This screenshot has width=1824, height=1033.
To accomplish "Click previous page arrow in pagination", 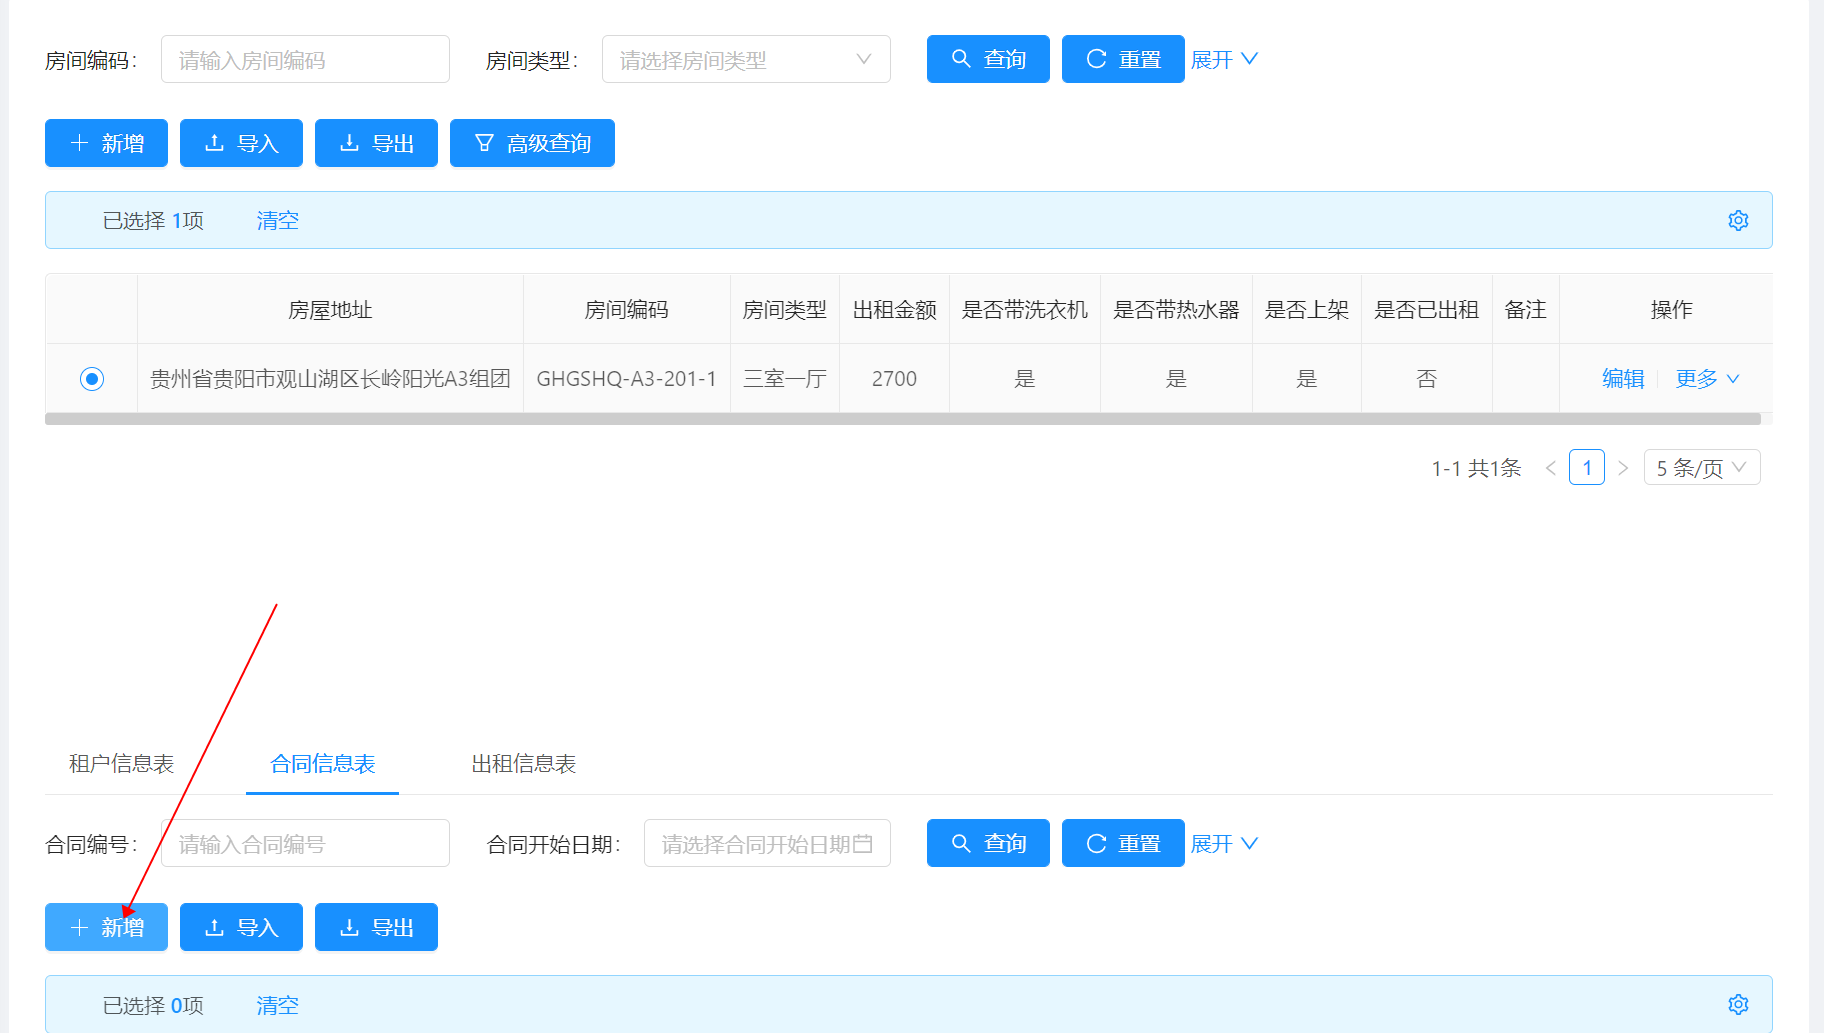I will [x=1550, y=467].
